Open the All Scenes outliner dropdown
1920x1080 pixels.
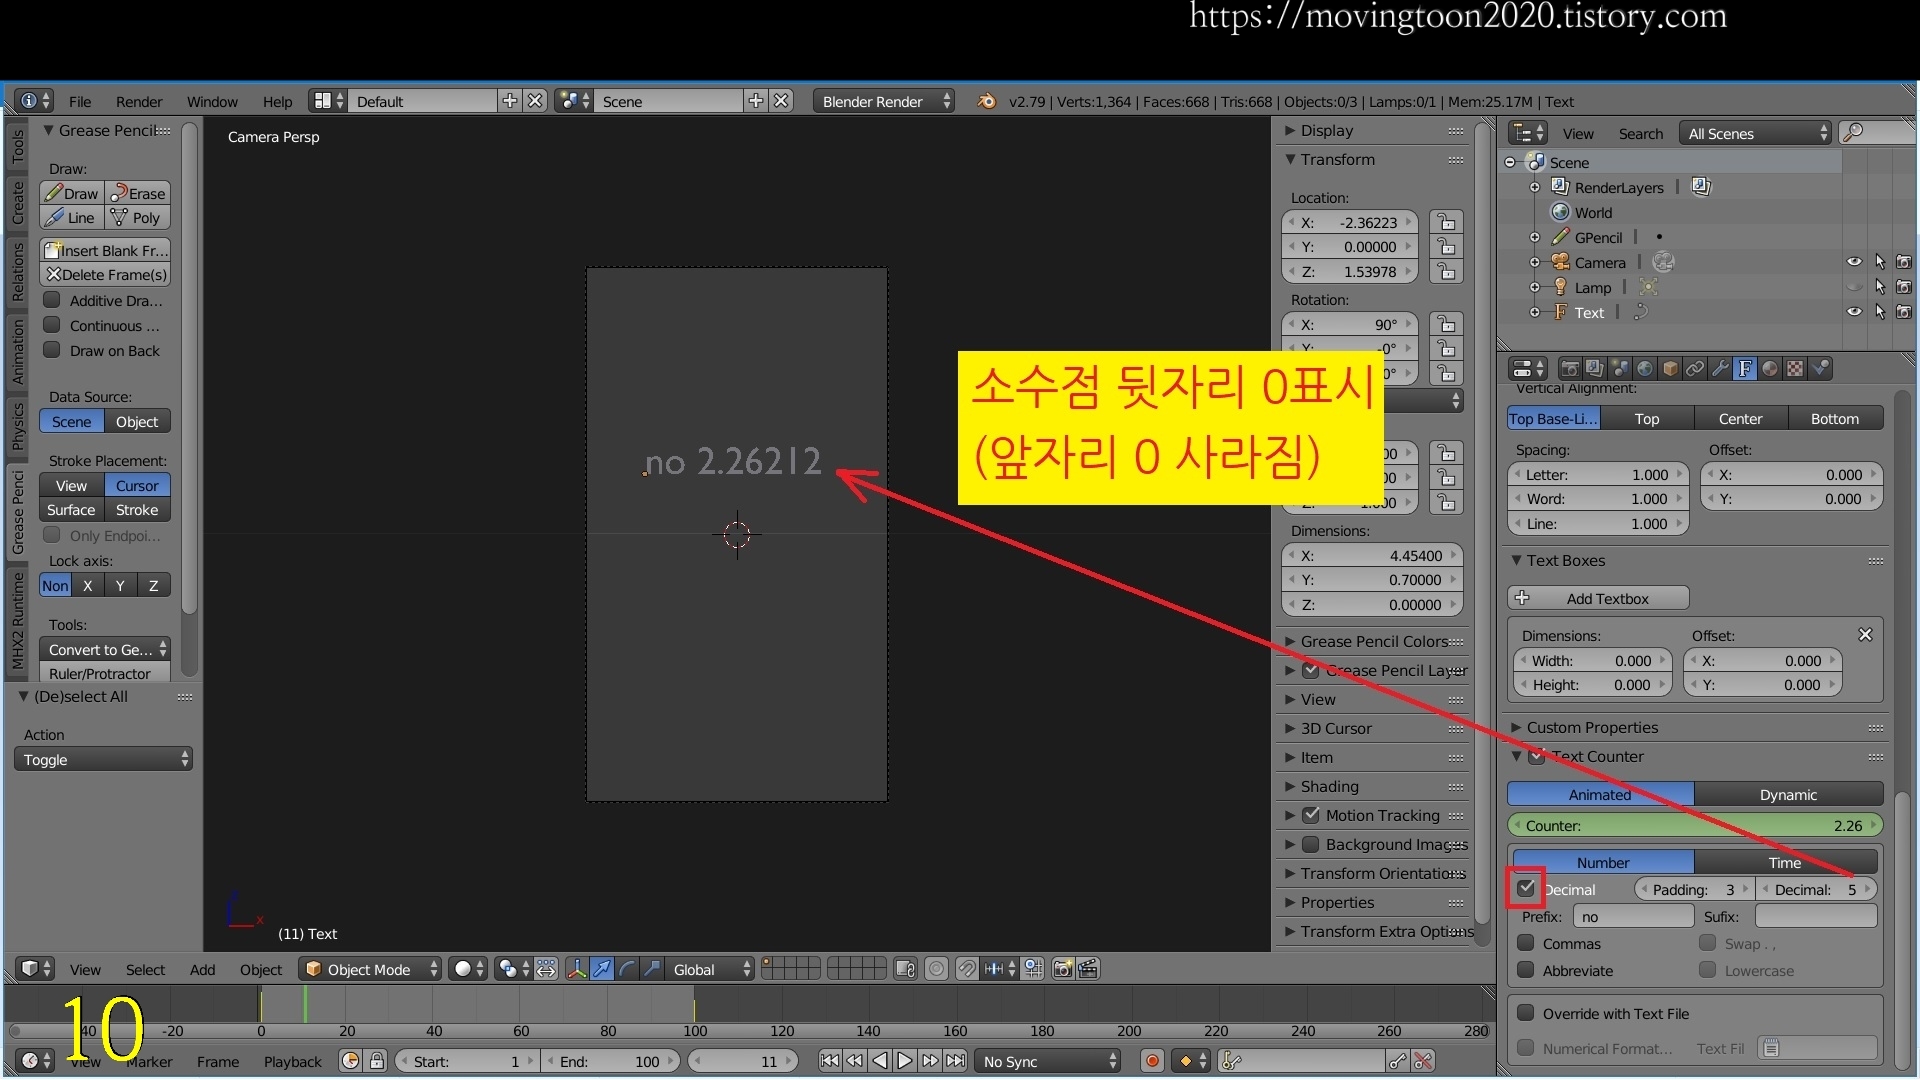click(1755, 133)
